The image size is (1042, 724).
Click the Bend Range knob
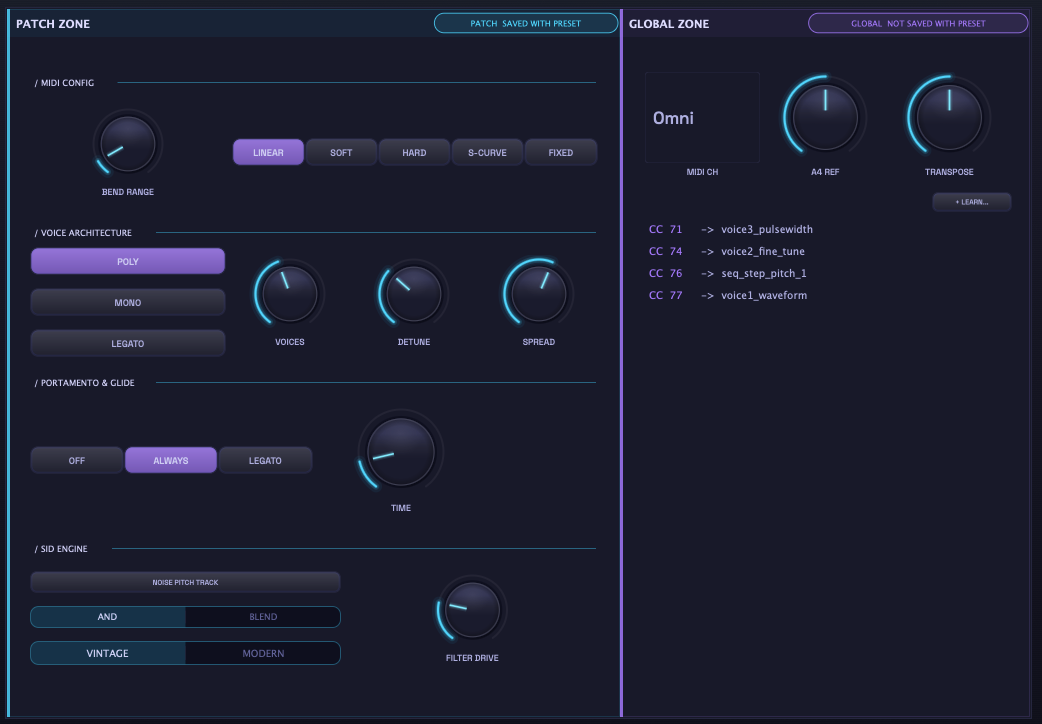coord(128,144)
